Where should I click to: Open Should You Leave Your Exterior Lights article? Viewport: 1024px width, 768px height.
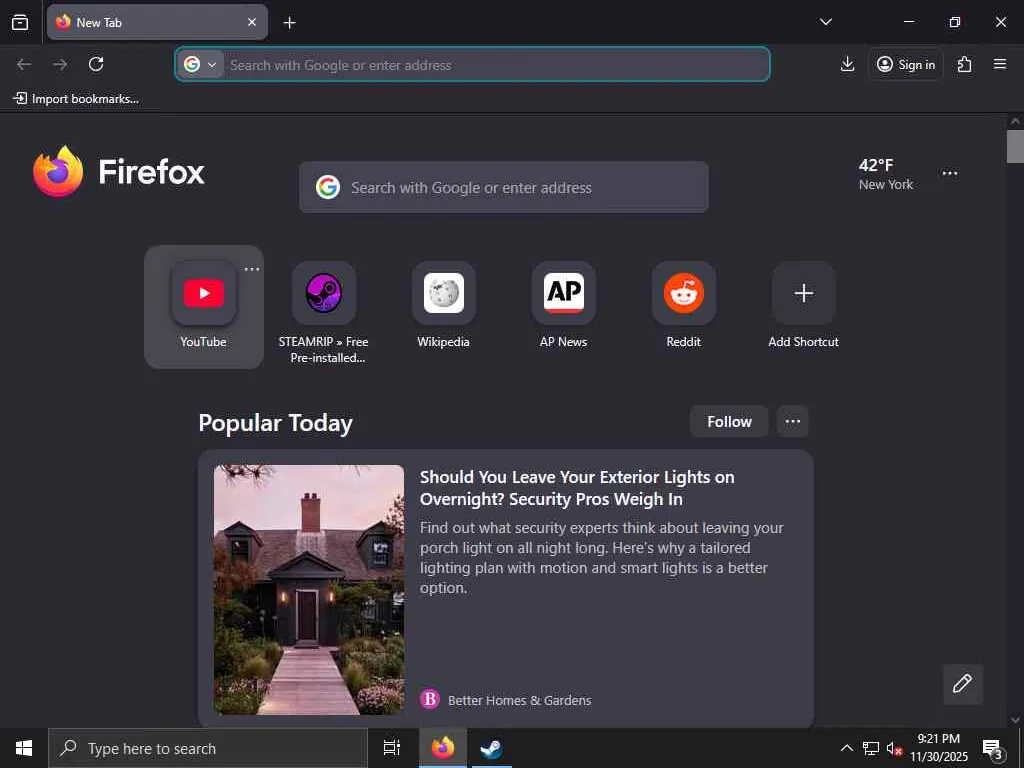coord(577,488)
